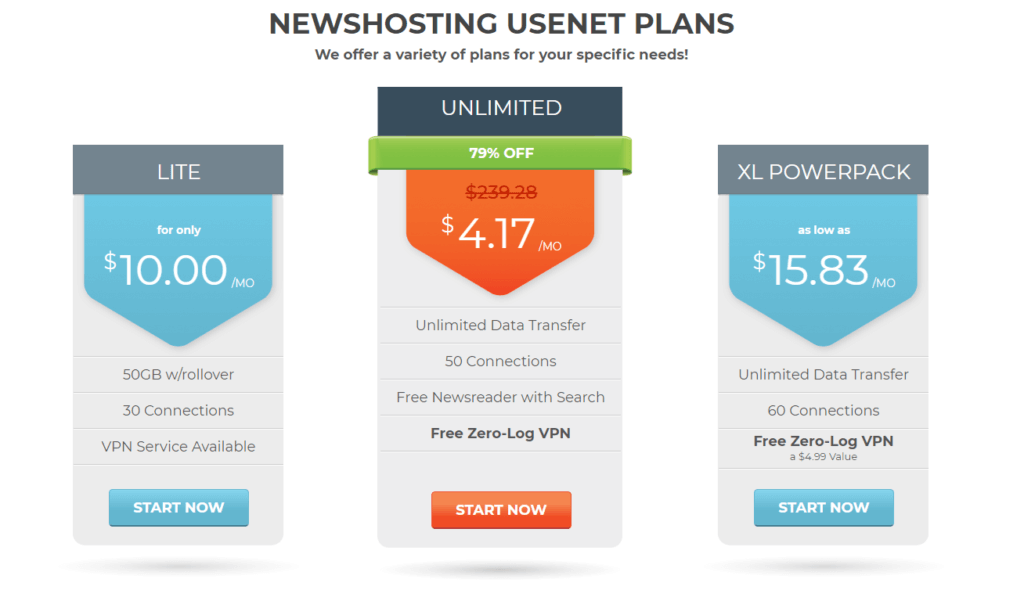Click the START NOW button under Lite plan
The height and width of the screenshot is (608, 1024).
[x=178, y=507]
